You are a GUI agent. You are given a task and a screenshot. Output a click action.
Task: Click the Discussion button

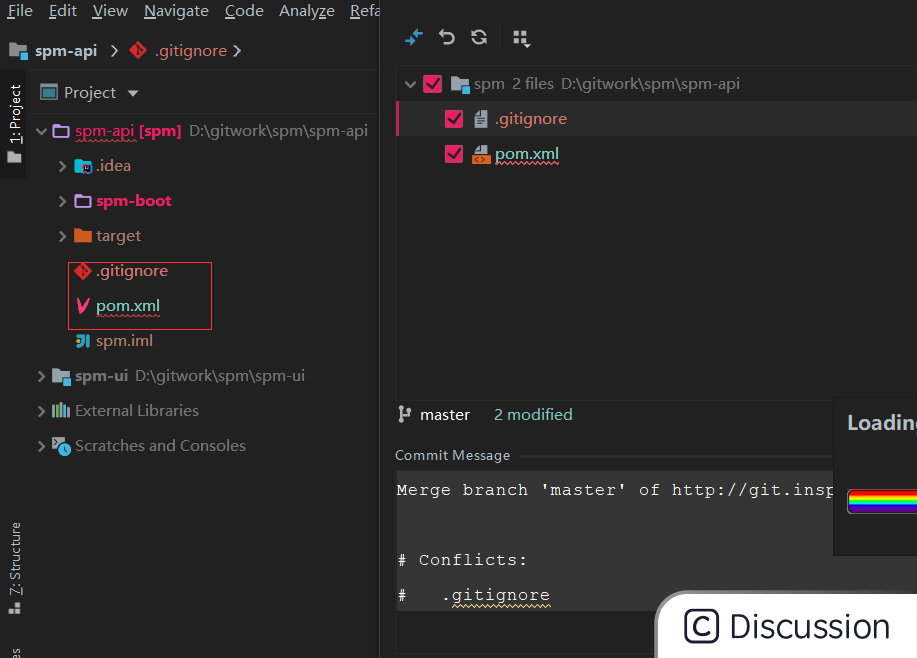click(787, 626)
